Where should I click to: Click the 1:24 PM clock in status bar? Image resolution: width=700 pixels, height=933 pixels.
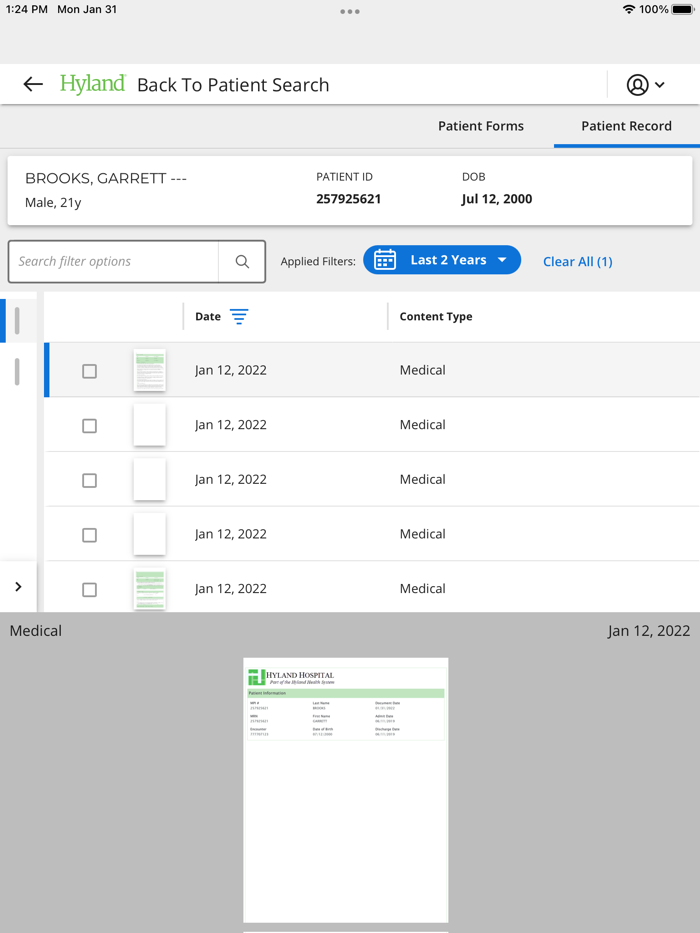[x=27, y=10]
